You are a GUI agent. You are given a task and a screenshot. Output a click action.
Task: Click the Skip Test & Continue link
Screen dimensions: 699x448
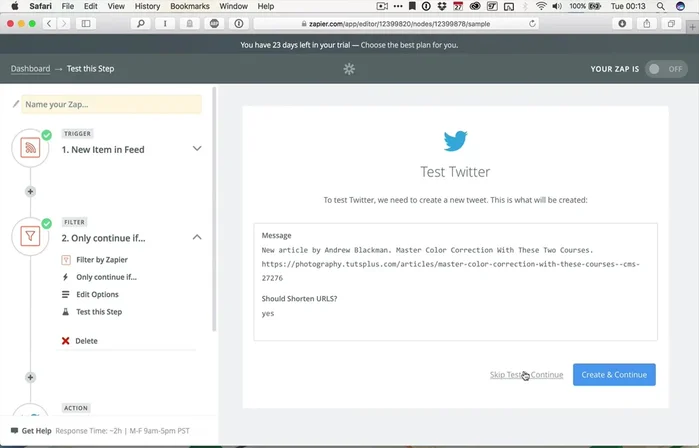(526, 375)
